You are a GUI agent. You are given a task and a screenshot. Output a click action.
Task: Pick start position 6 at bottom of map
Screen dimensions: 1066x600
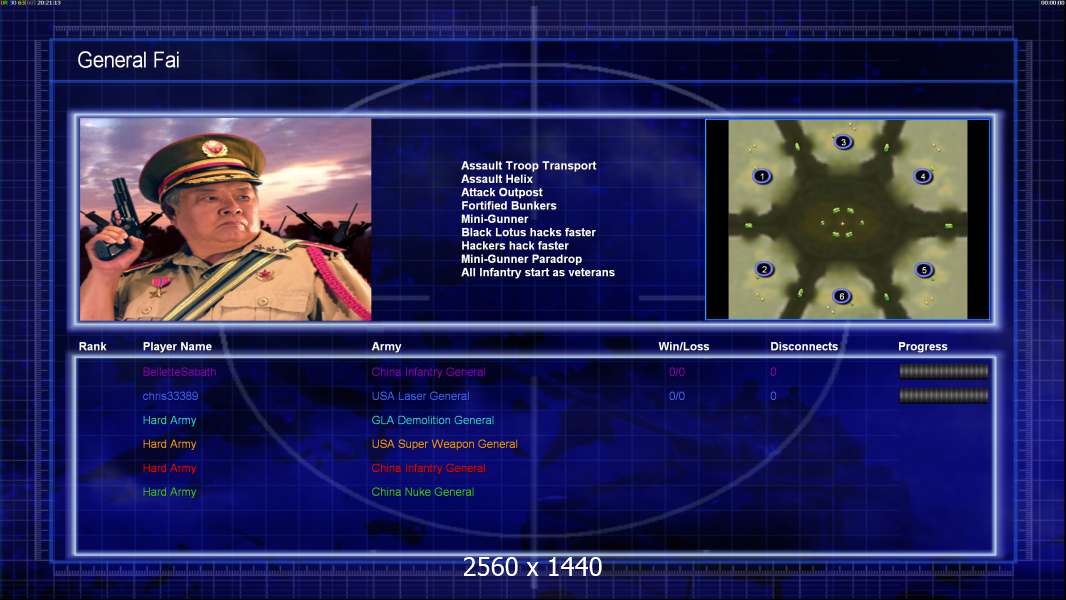[x=842, y=296]
